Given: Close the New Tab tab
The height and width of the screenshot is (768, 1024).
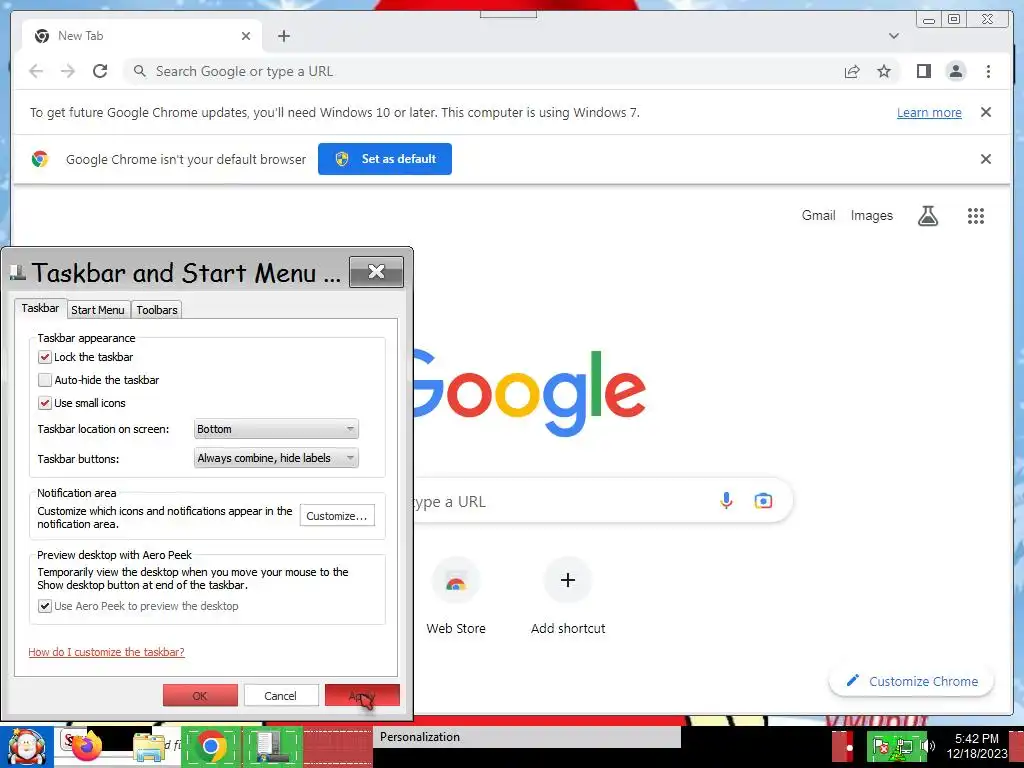Looking at the screenshot, I should point(246,36).
